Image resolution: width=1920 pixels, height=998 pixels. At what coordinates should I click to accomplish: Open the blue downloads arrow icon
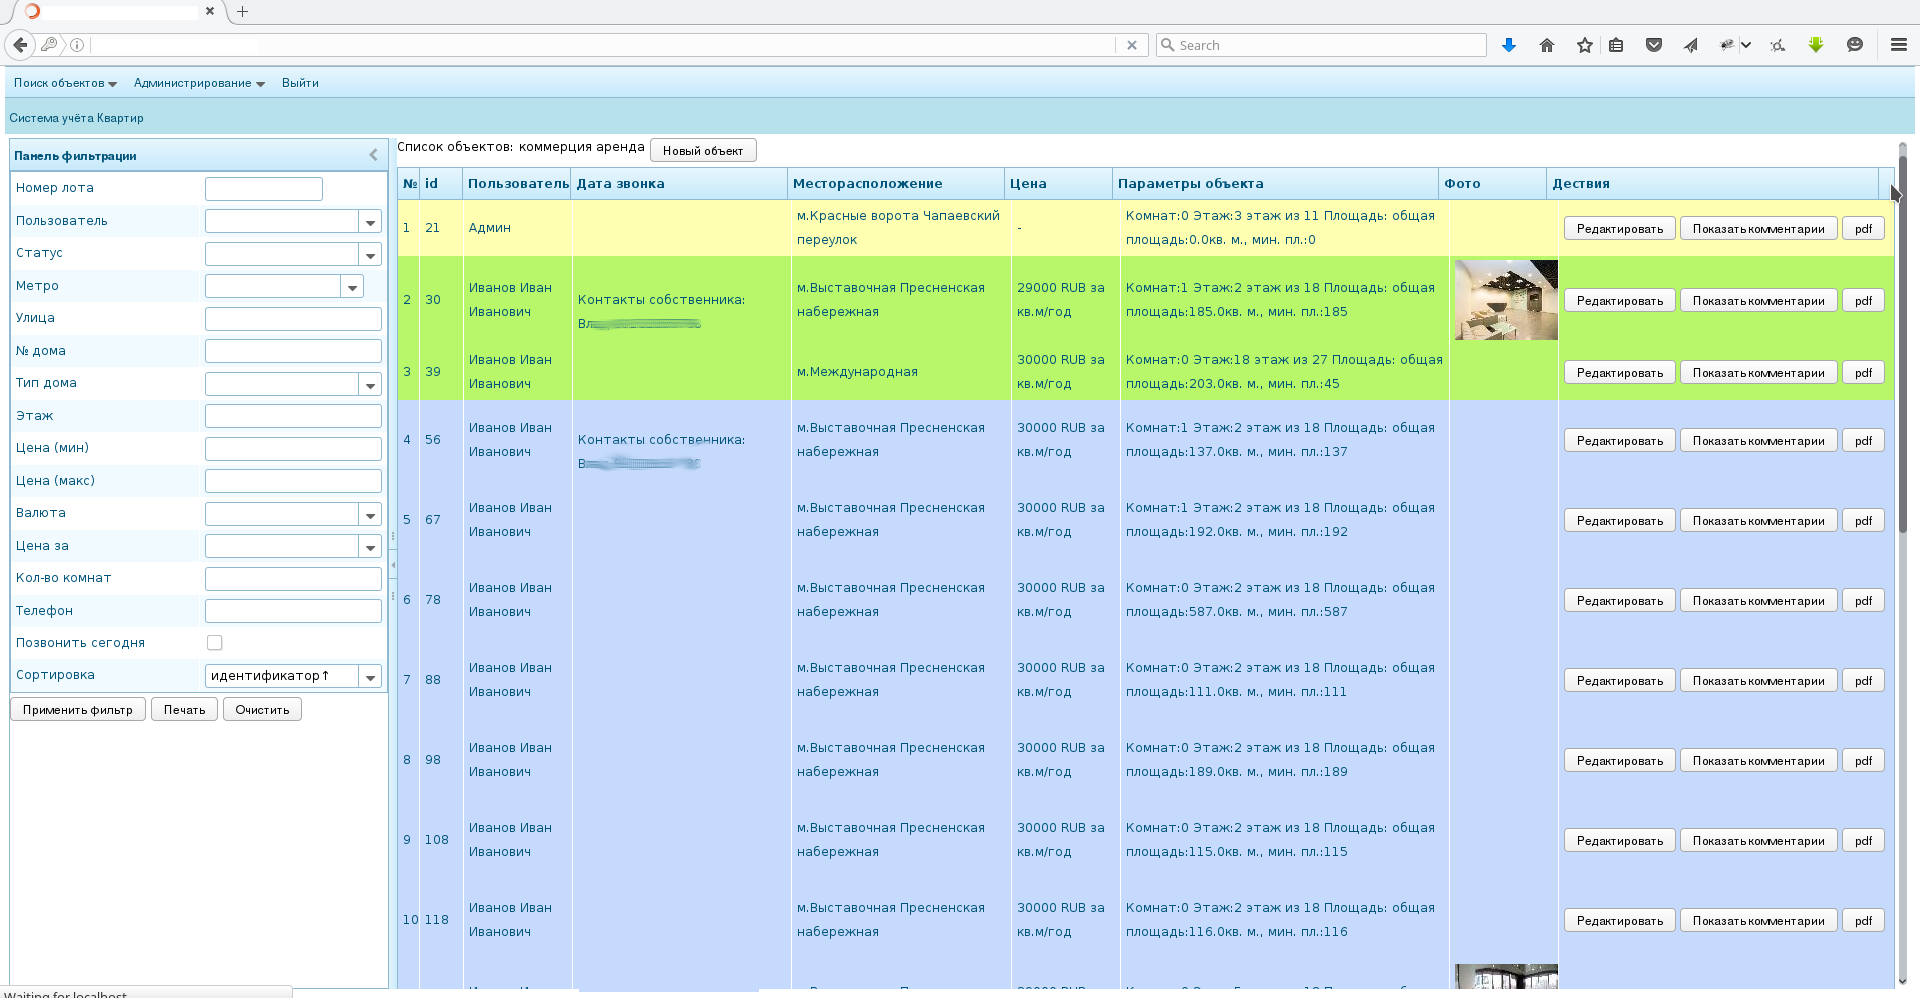(x=1509, y=45)
